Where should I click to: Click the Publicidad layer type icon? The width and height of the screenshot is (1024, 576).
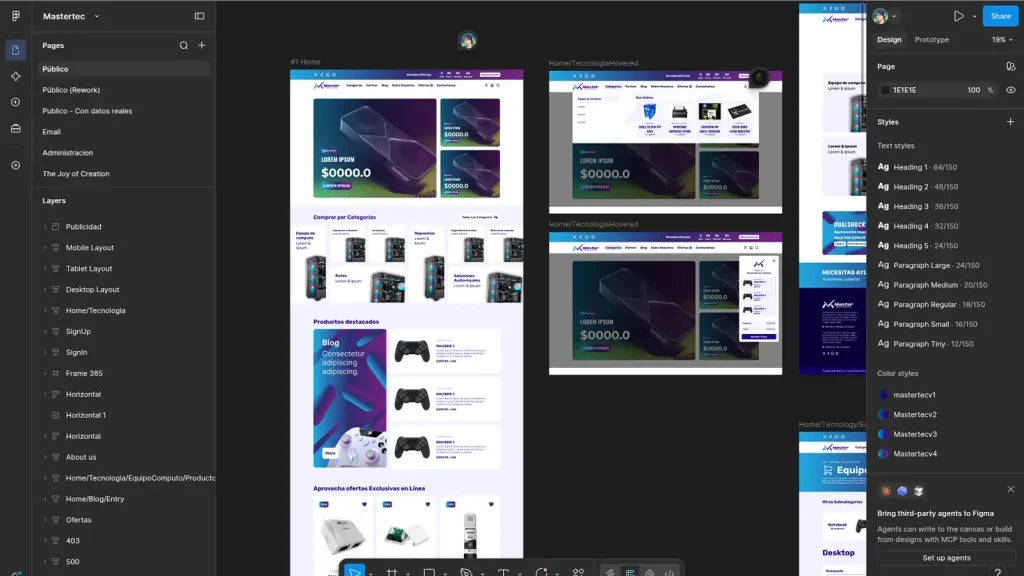56,227
